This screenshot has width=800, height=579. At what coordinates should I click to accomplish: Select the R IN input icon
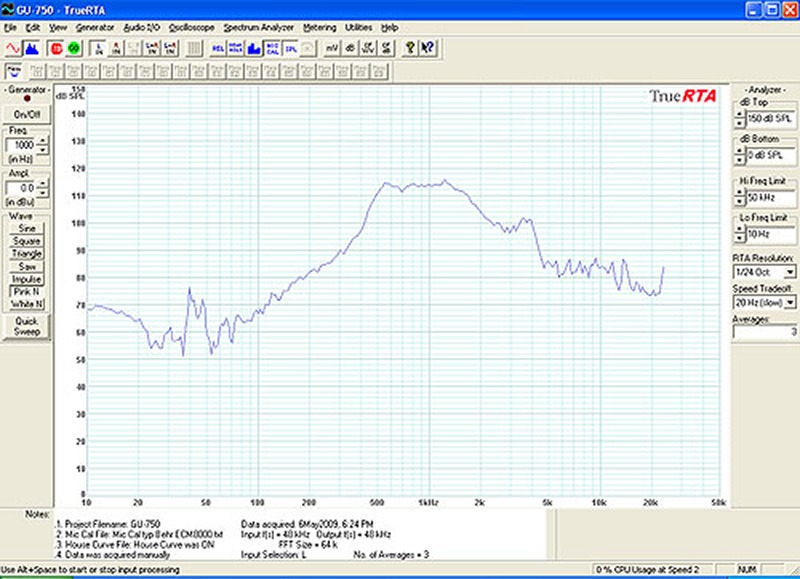coord(117,48)
